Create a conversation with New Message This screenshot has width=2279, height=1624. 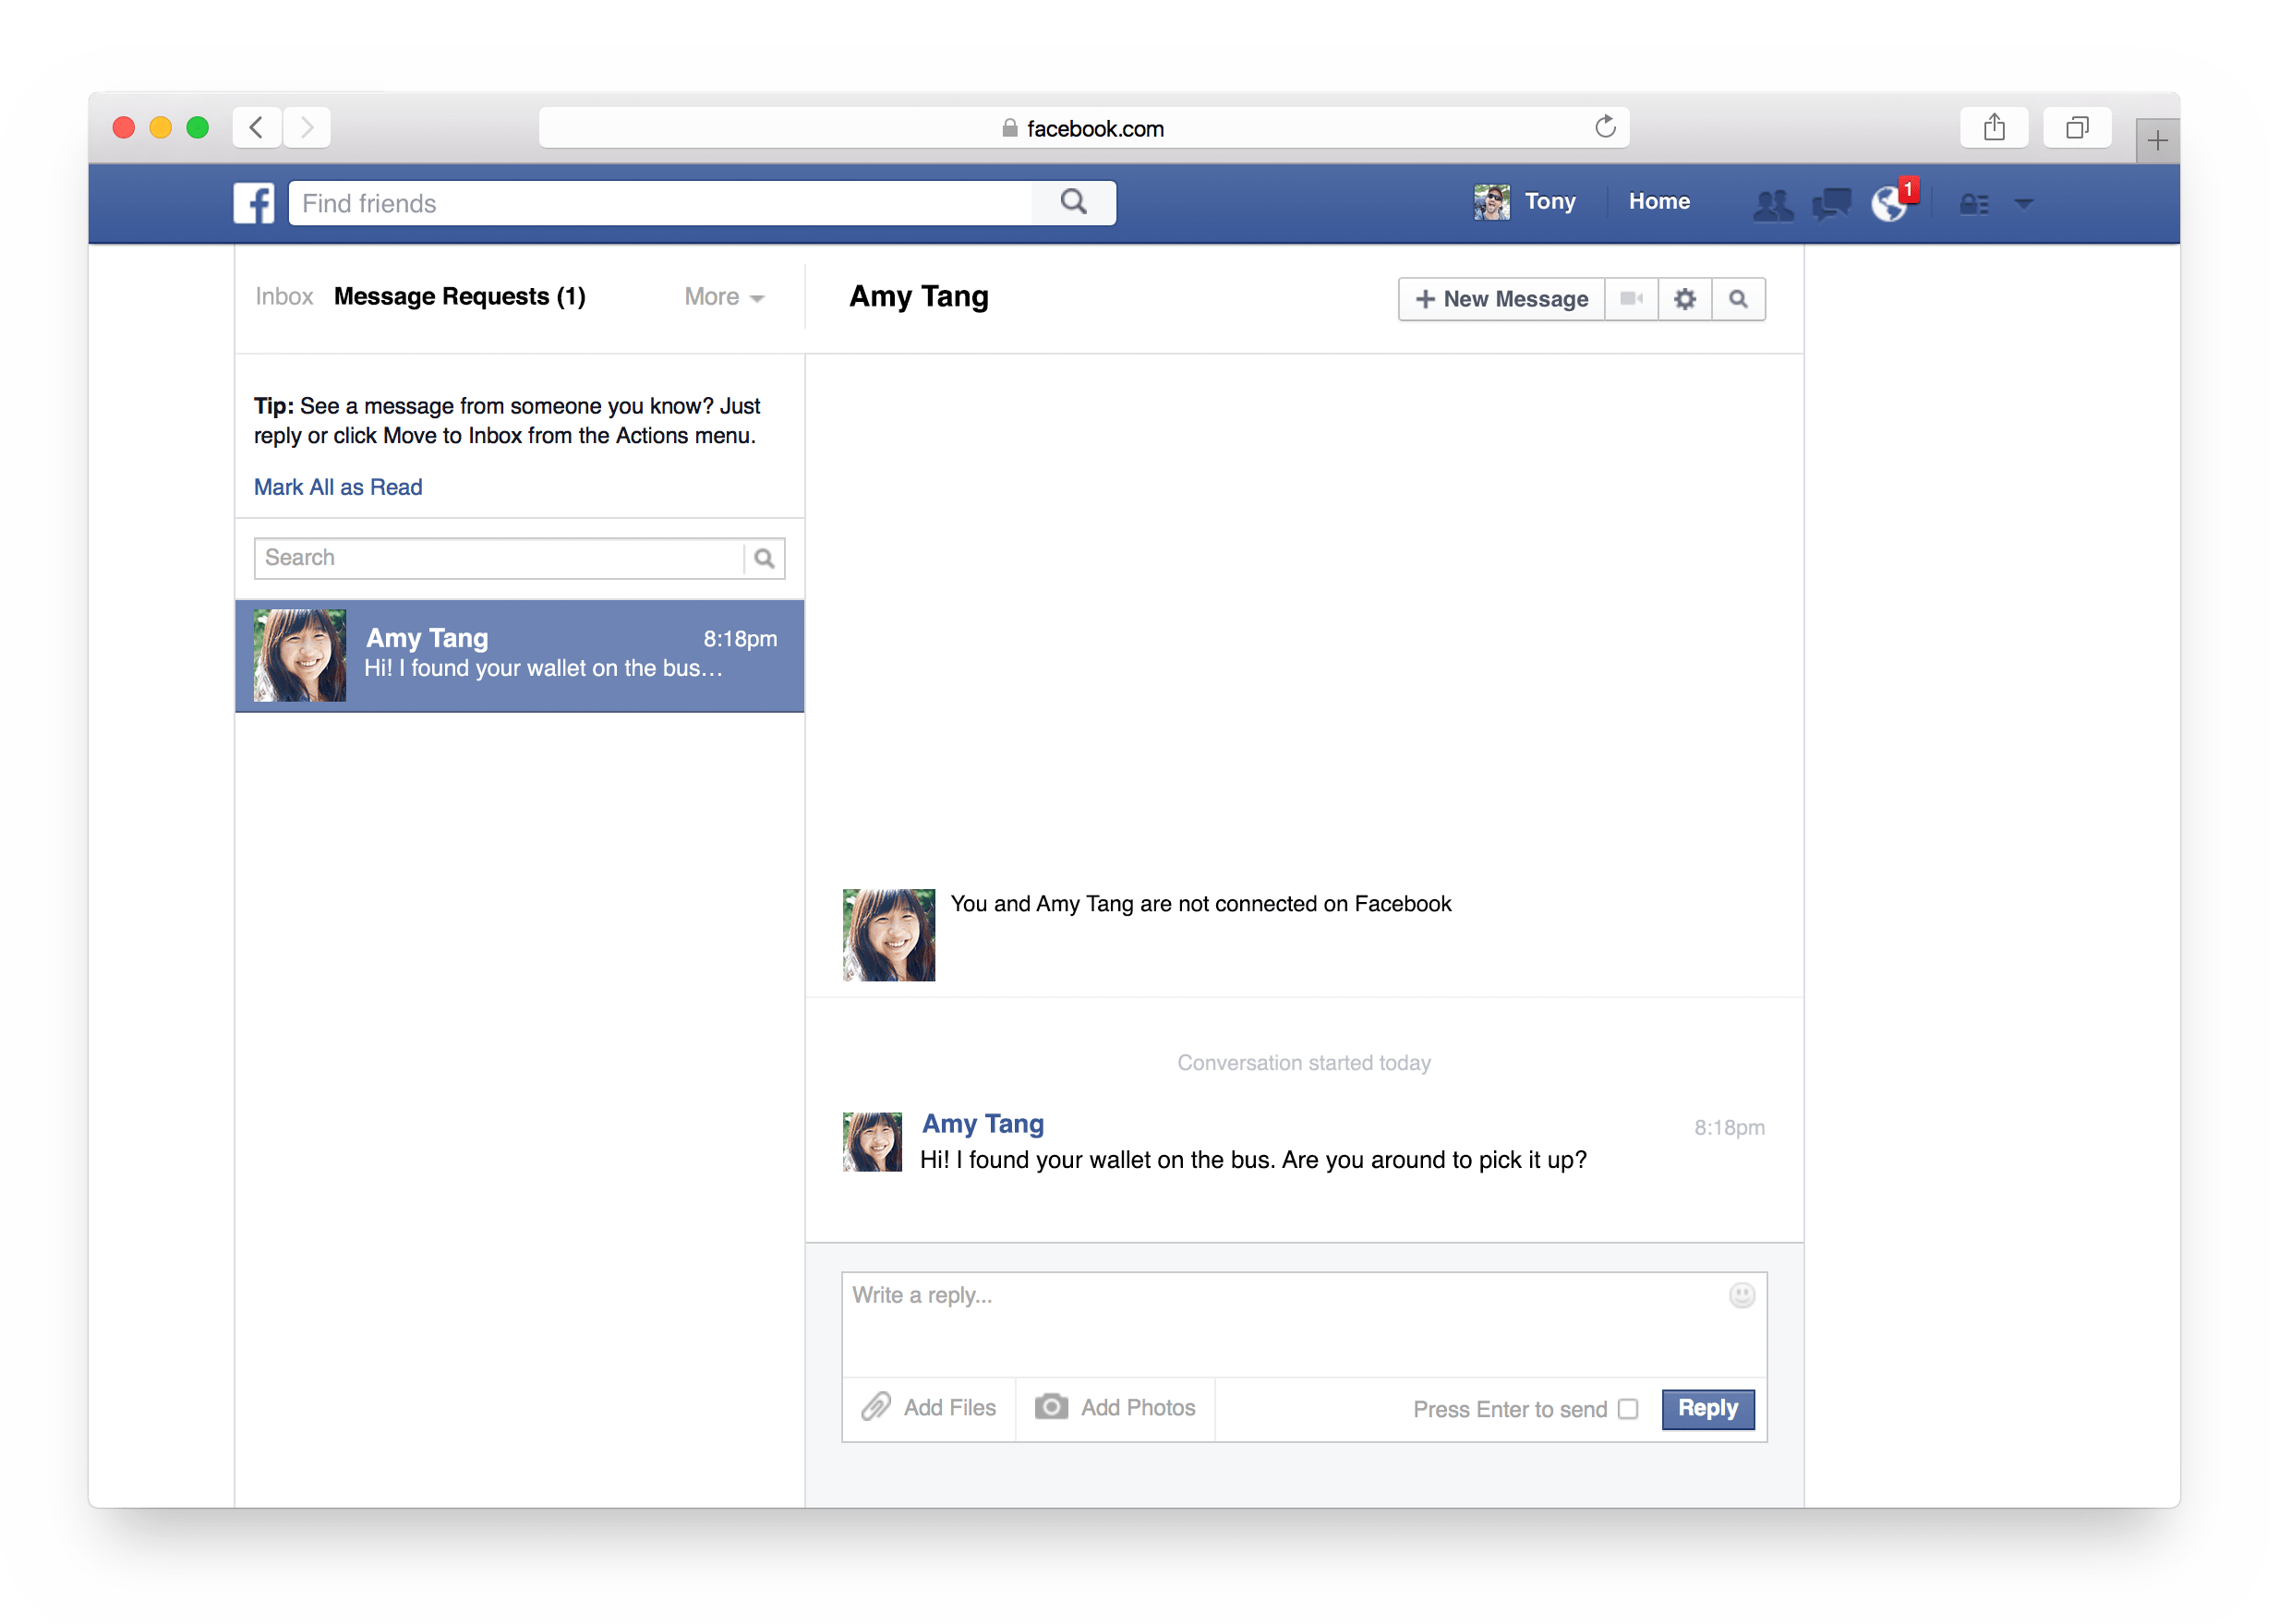tap(1500, 298)
